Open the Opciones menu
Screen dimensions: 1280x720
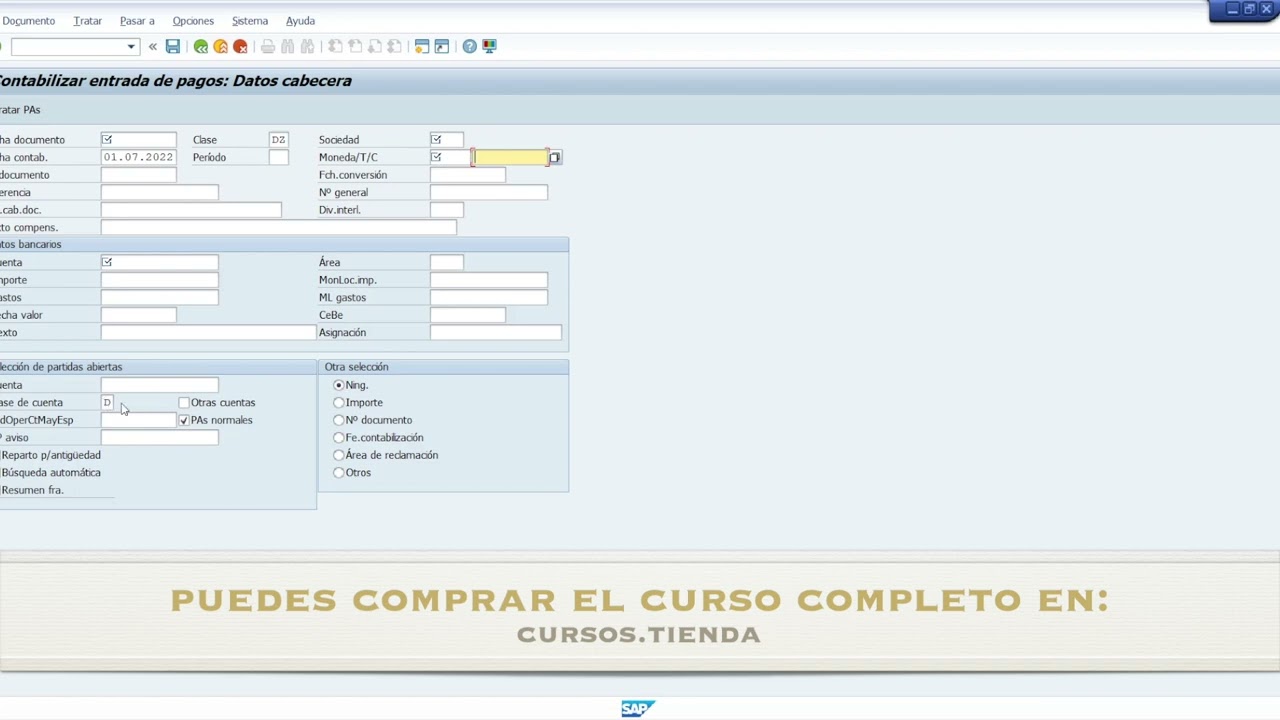tap(193, 21)
